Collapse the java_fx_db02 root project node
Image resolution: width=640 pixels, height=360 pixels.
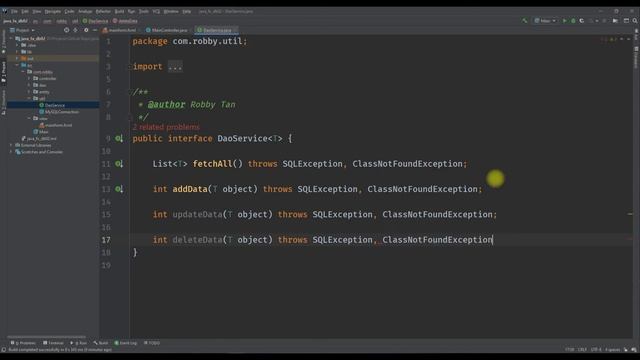12,38
